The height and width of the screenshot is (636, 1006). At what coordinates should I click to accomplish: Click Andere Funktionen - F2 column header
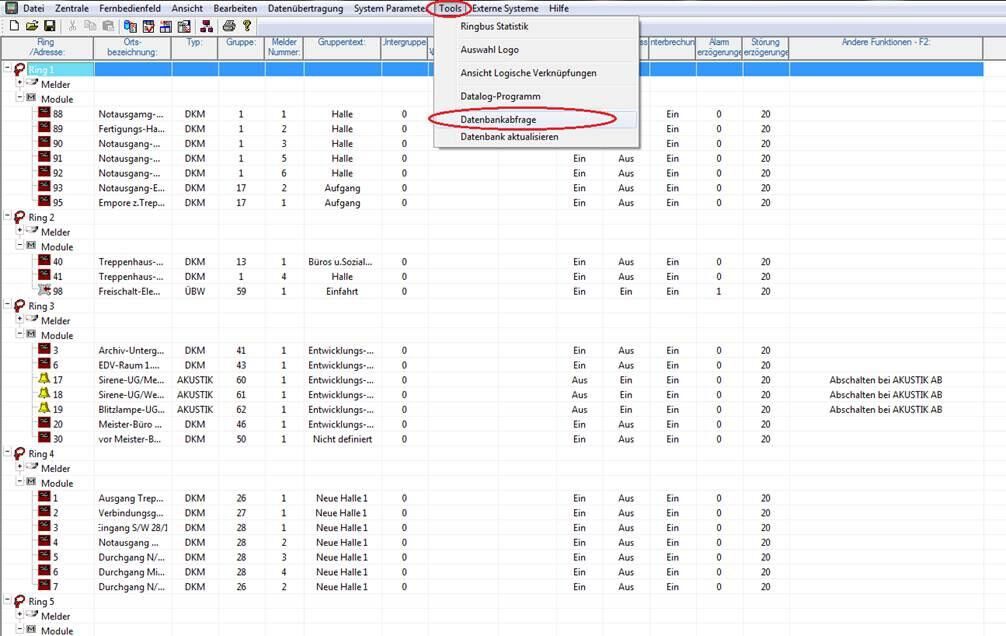tap(886, 48)
